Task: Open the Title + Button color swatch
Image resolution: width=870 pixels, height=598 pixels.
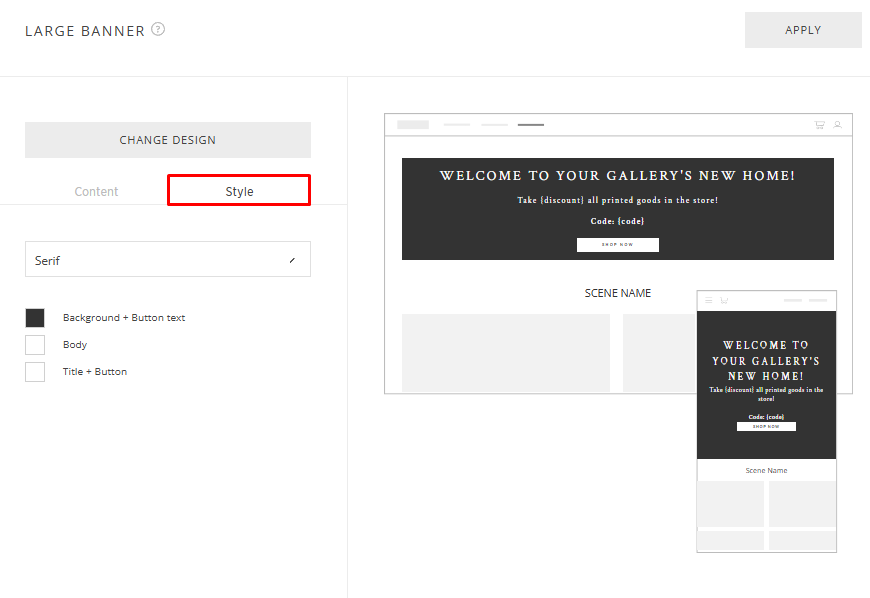Action: 35,372
